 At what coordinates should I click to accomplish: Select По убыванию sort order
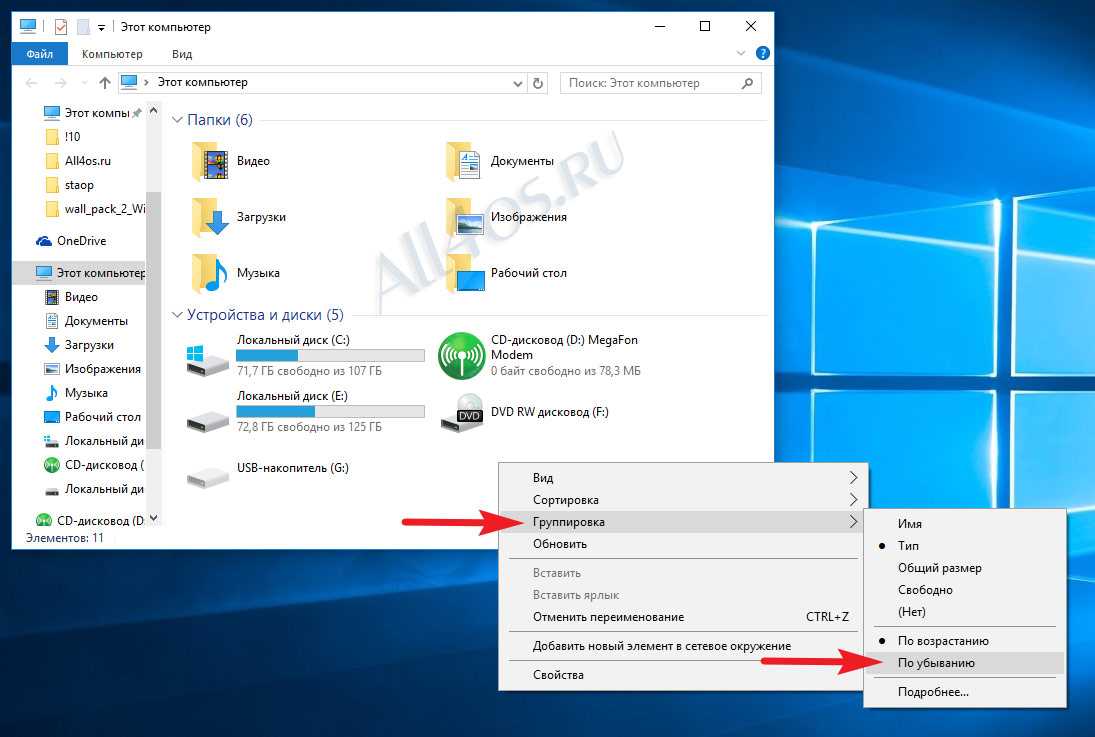[935, 663]
